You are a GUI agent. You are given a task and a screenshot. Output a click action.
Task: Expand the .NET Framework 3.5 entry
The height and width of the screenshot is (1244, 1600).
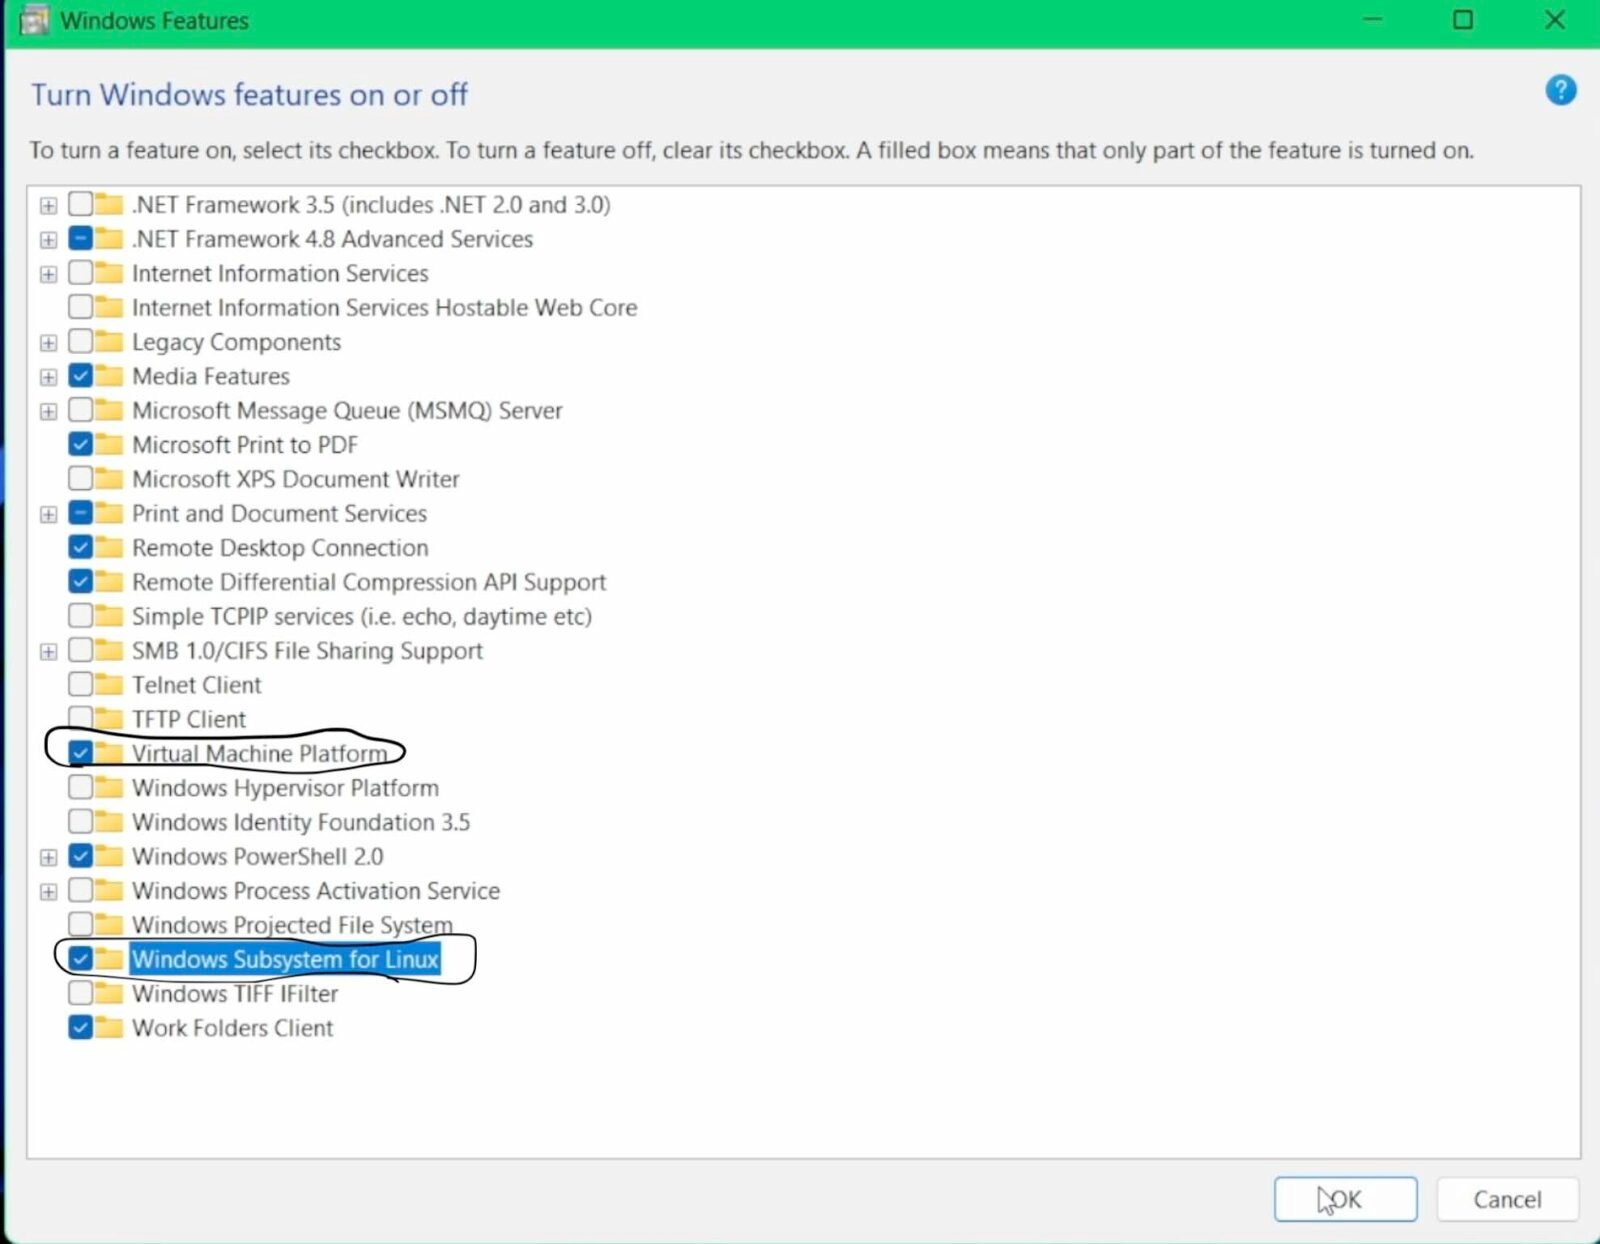coord(48,204)
